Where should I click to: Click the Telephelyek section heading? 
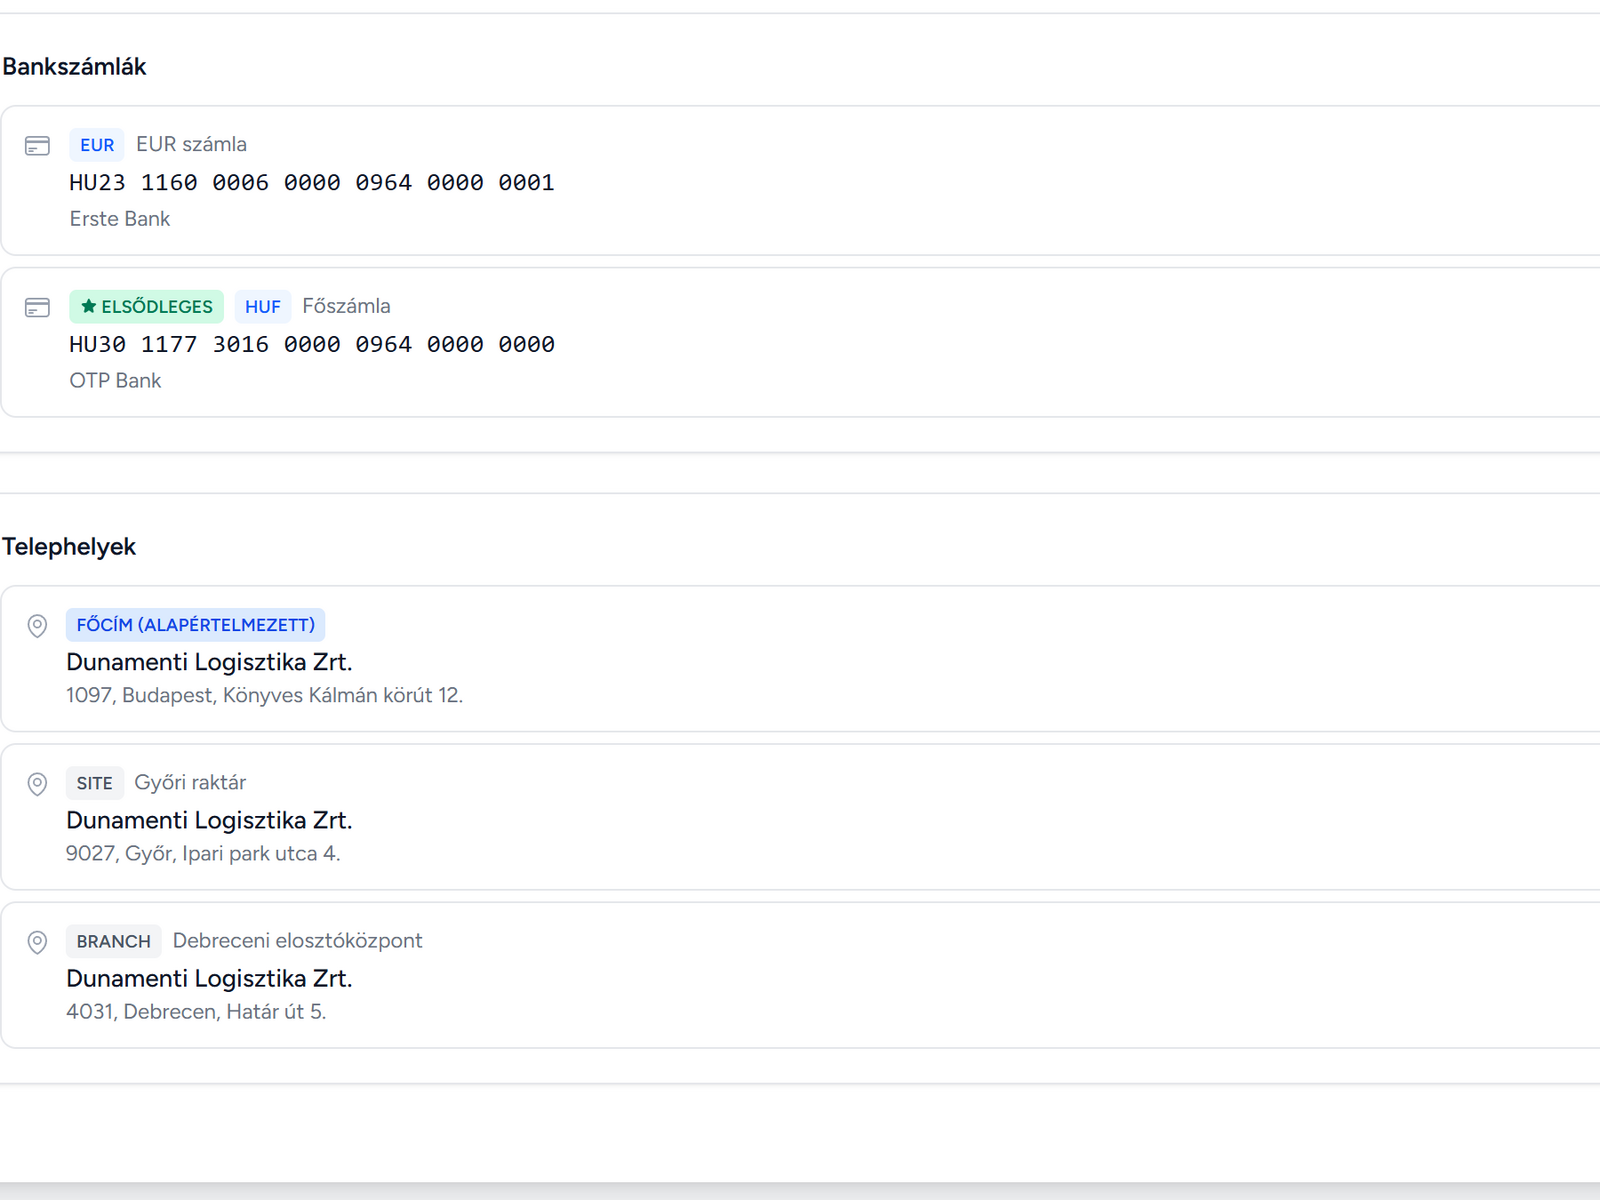click(x=69, y=547)
